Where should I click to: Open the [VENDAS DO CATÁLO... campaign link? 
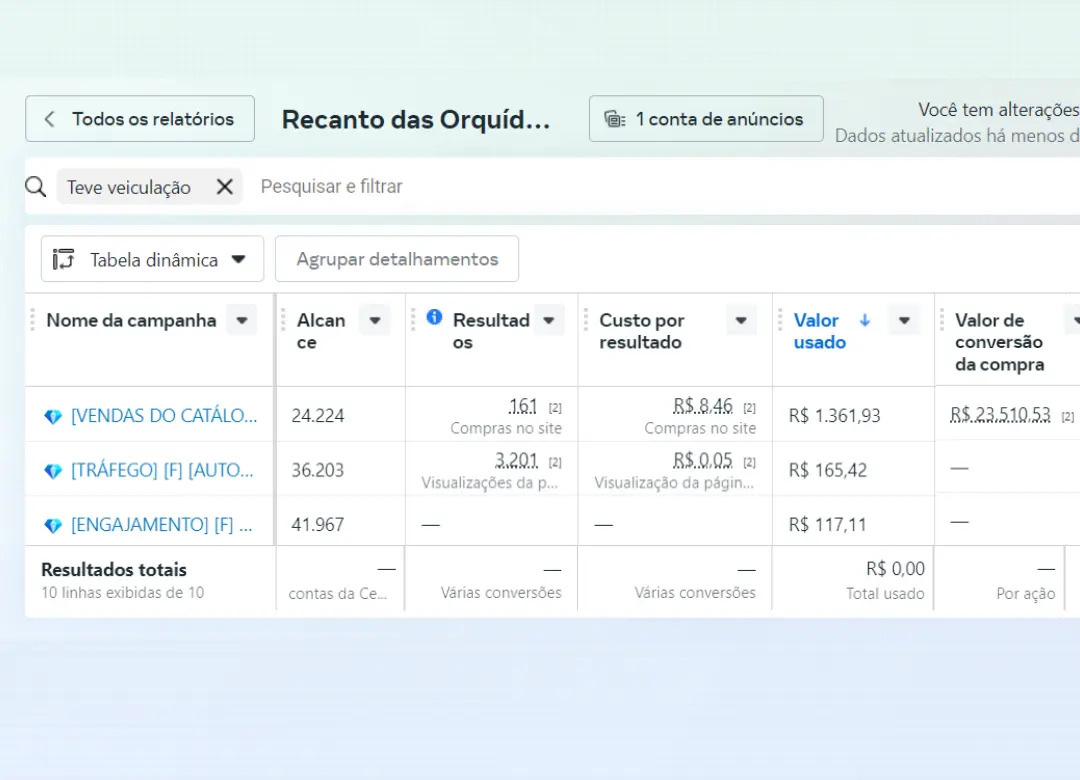[x=164, y=416]
